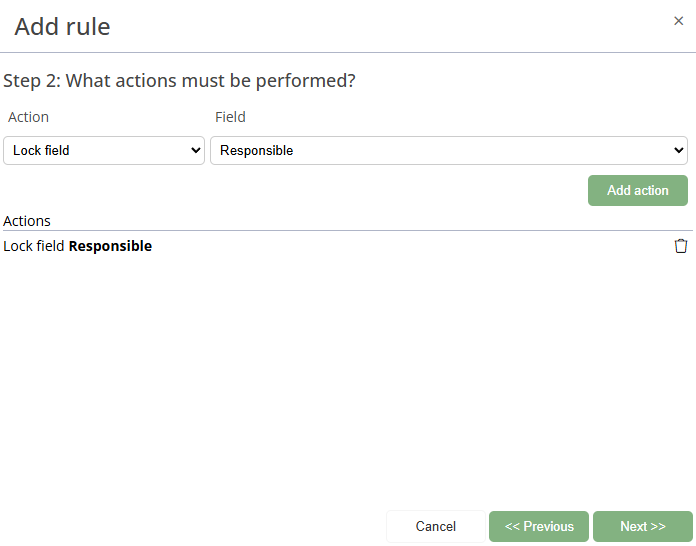This screenshot has height=546, width=696.
Task: Go back with the << Previous button
Action: [x=539, y=527]
